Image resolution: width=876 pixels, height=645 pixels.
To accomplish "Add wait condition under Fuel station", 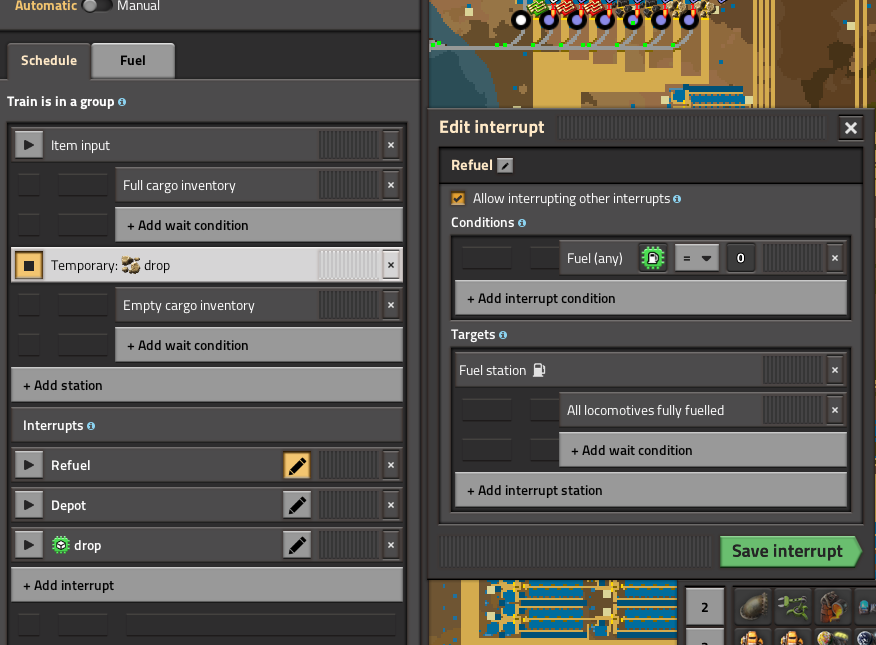I will point(703,450).
